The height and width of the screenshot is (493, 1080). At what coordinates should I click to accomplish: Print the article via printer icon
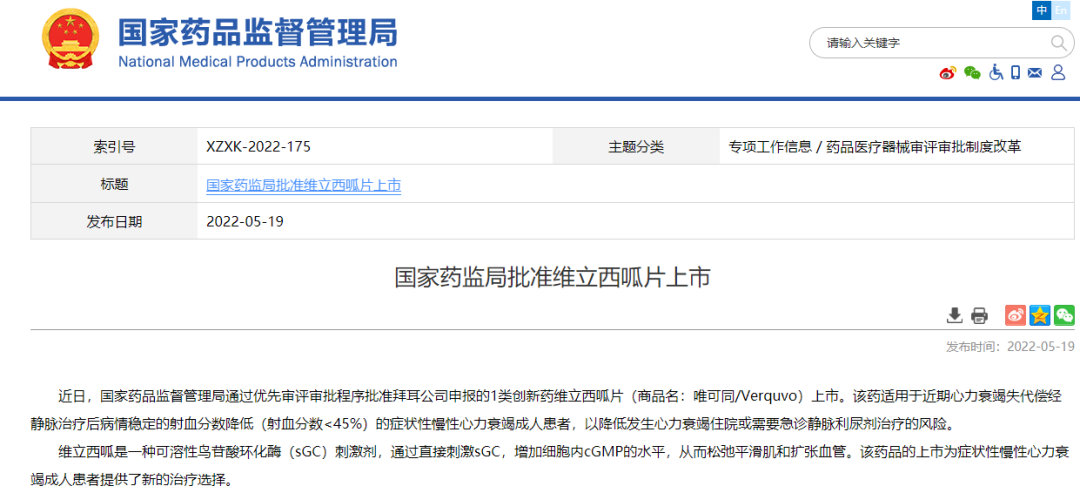click(x=979, y=316)
